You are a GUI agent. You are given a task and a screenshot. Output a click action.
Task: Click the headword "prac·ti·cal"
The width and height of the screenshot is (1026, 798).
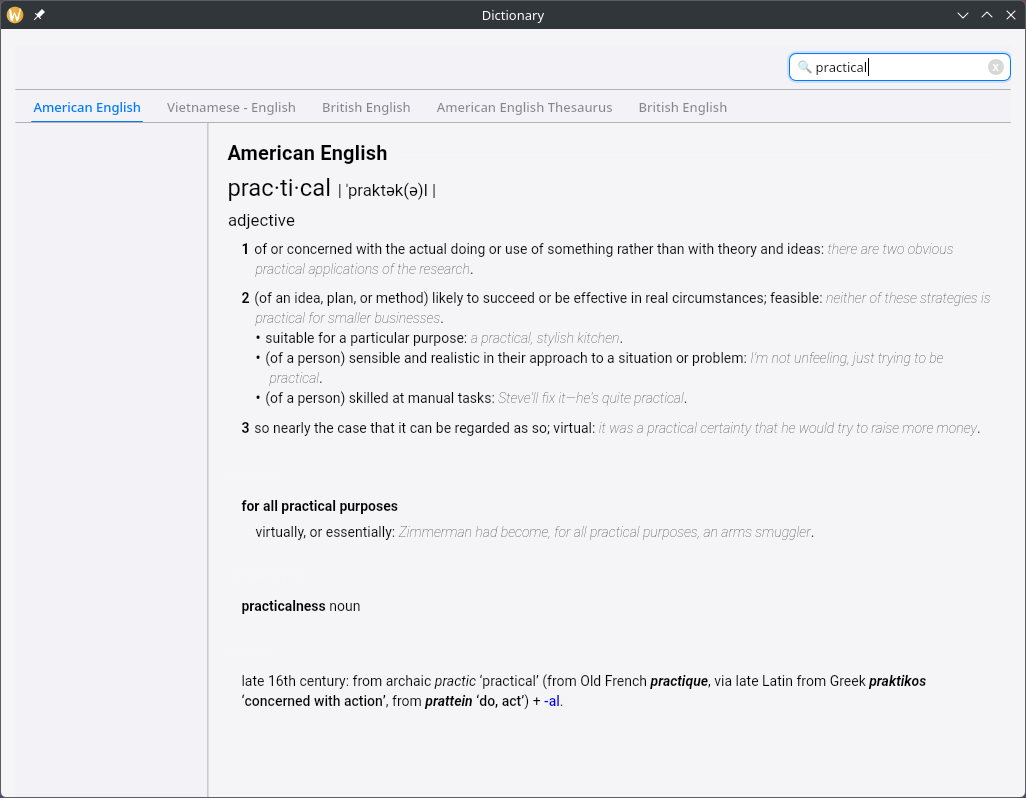click(x=279, y=188)
